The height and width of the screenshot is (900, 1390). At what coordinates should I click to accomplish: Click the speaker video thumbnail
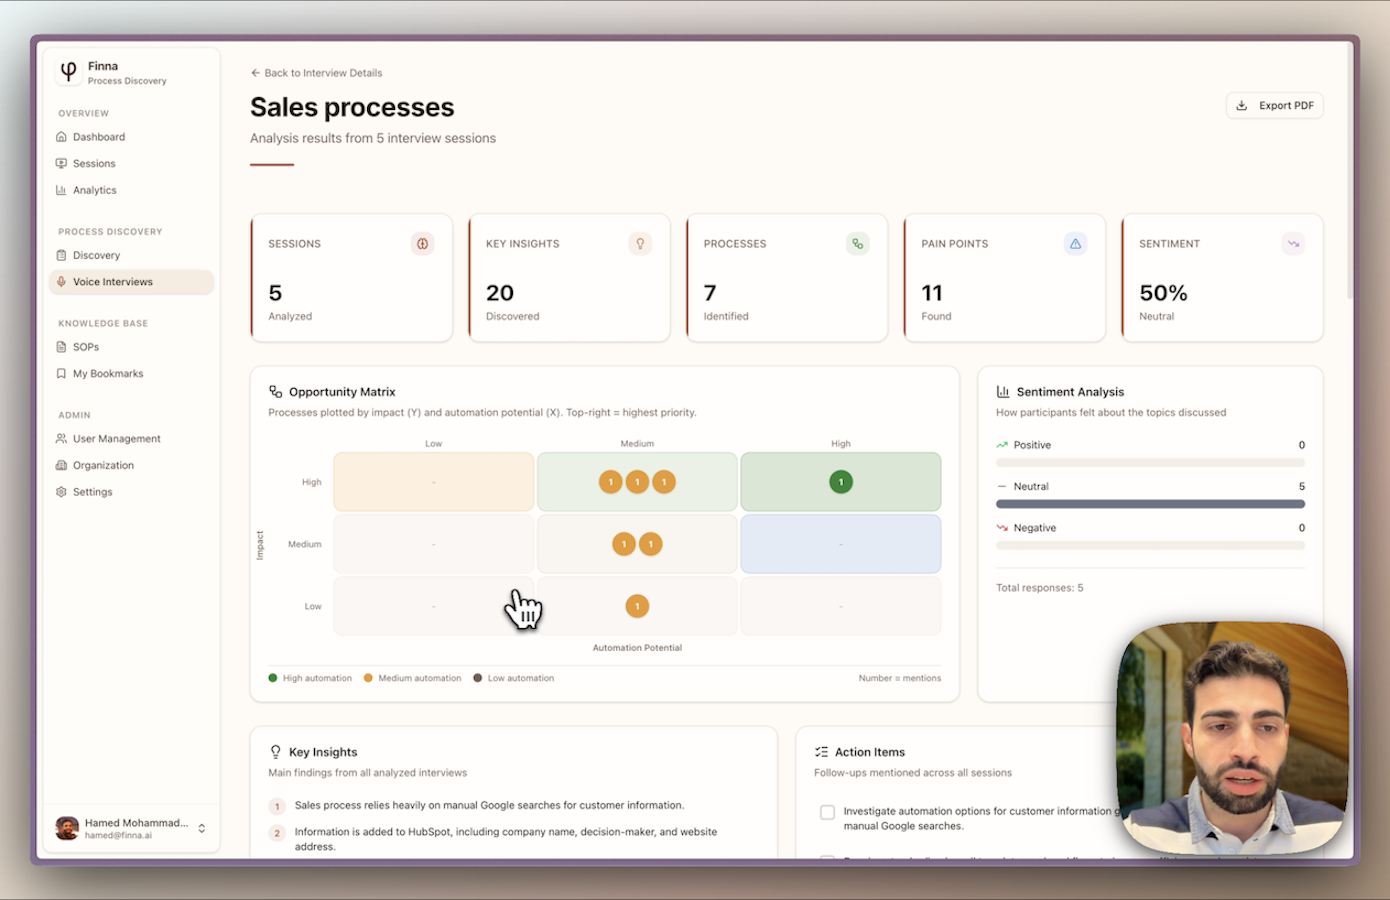pyautogui.click(x=1232, y=738)
